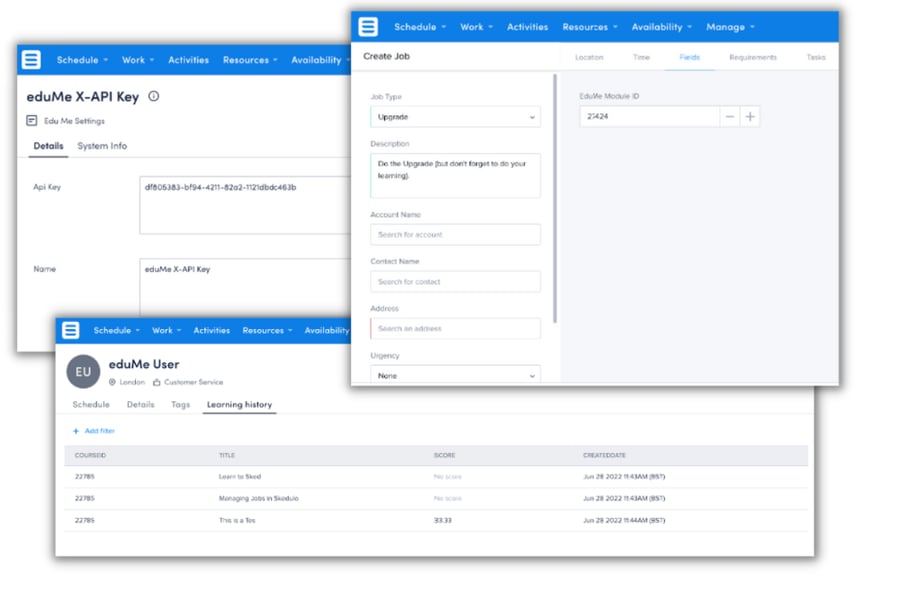Viewport: 900px width, 600px height.
Task: Focus the Address search field
Action: (x=455, y=328)
